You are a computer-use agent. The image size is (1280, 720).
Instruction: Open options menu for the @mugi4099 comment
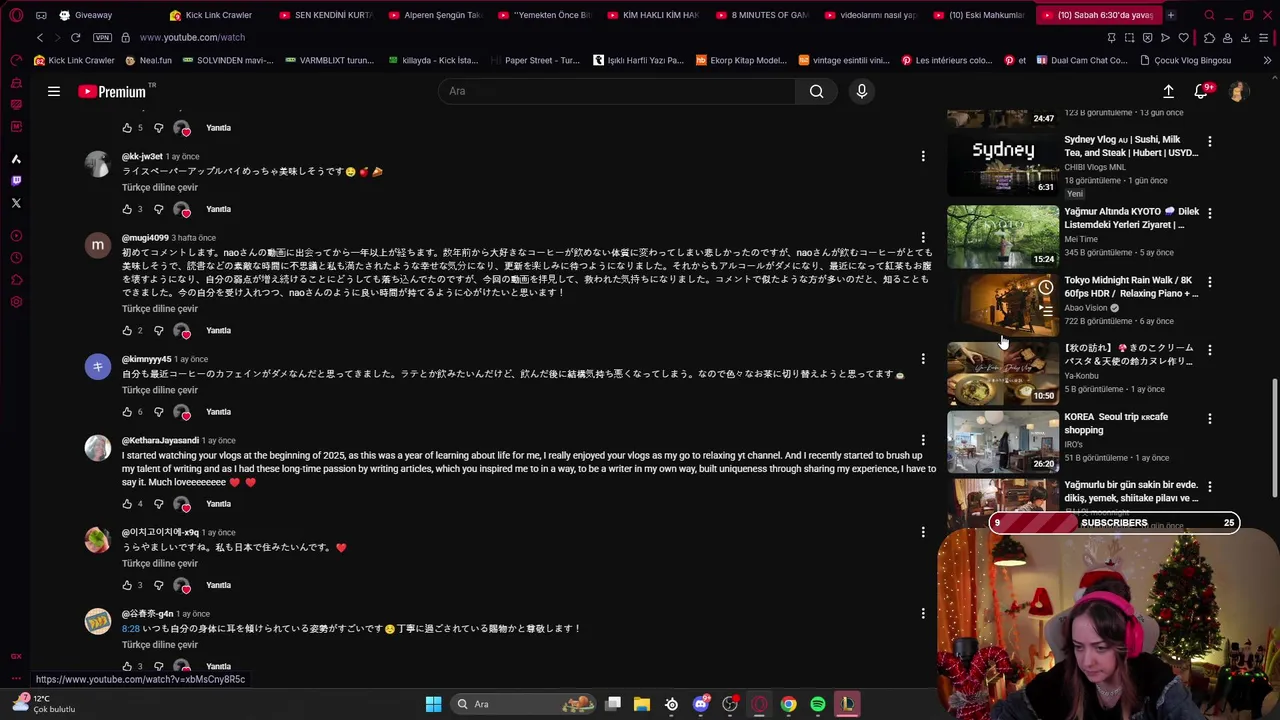click(x=923, y=238)
